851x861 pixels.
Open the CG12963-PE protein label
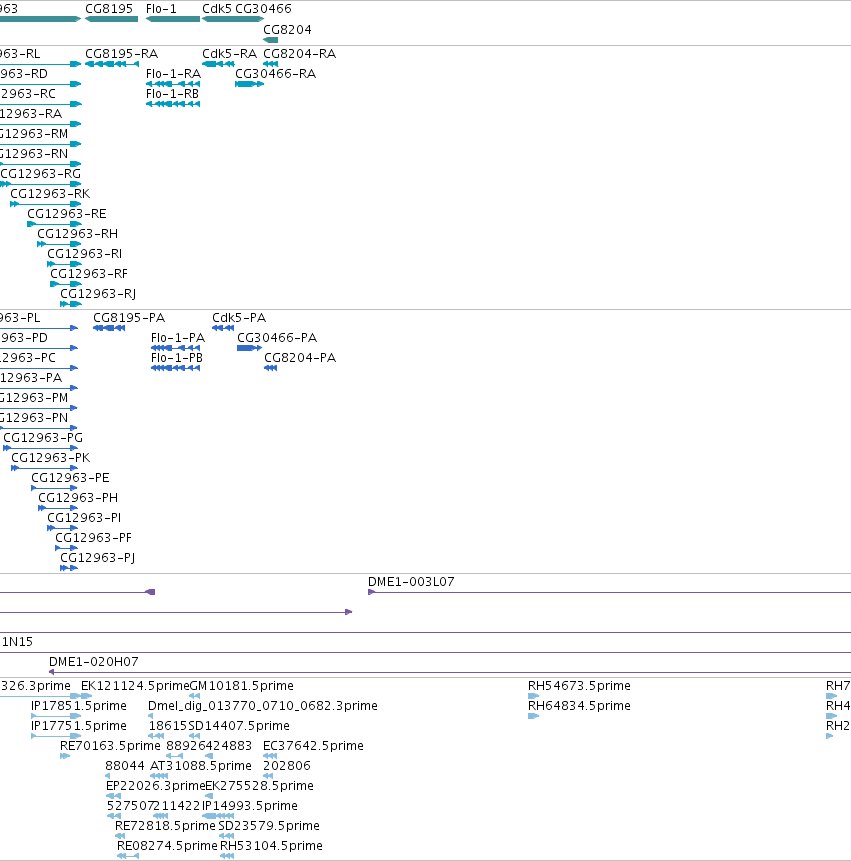pyautogui.click(x=70, y=478)
